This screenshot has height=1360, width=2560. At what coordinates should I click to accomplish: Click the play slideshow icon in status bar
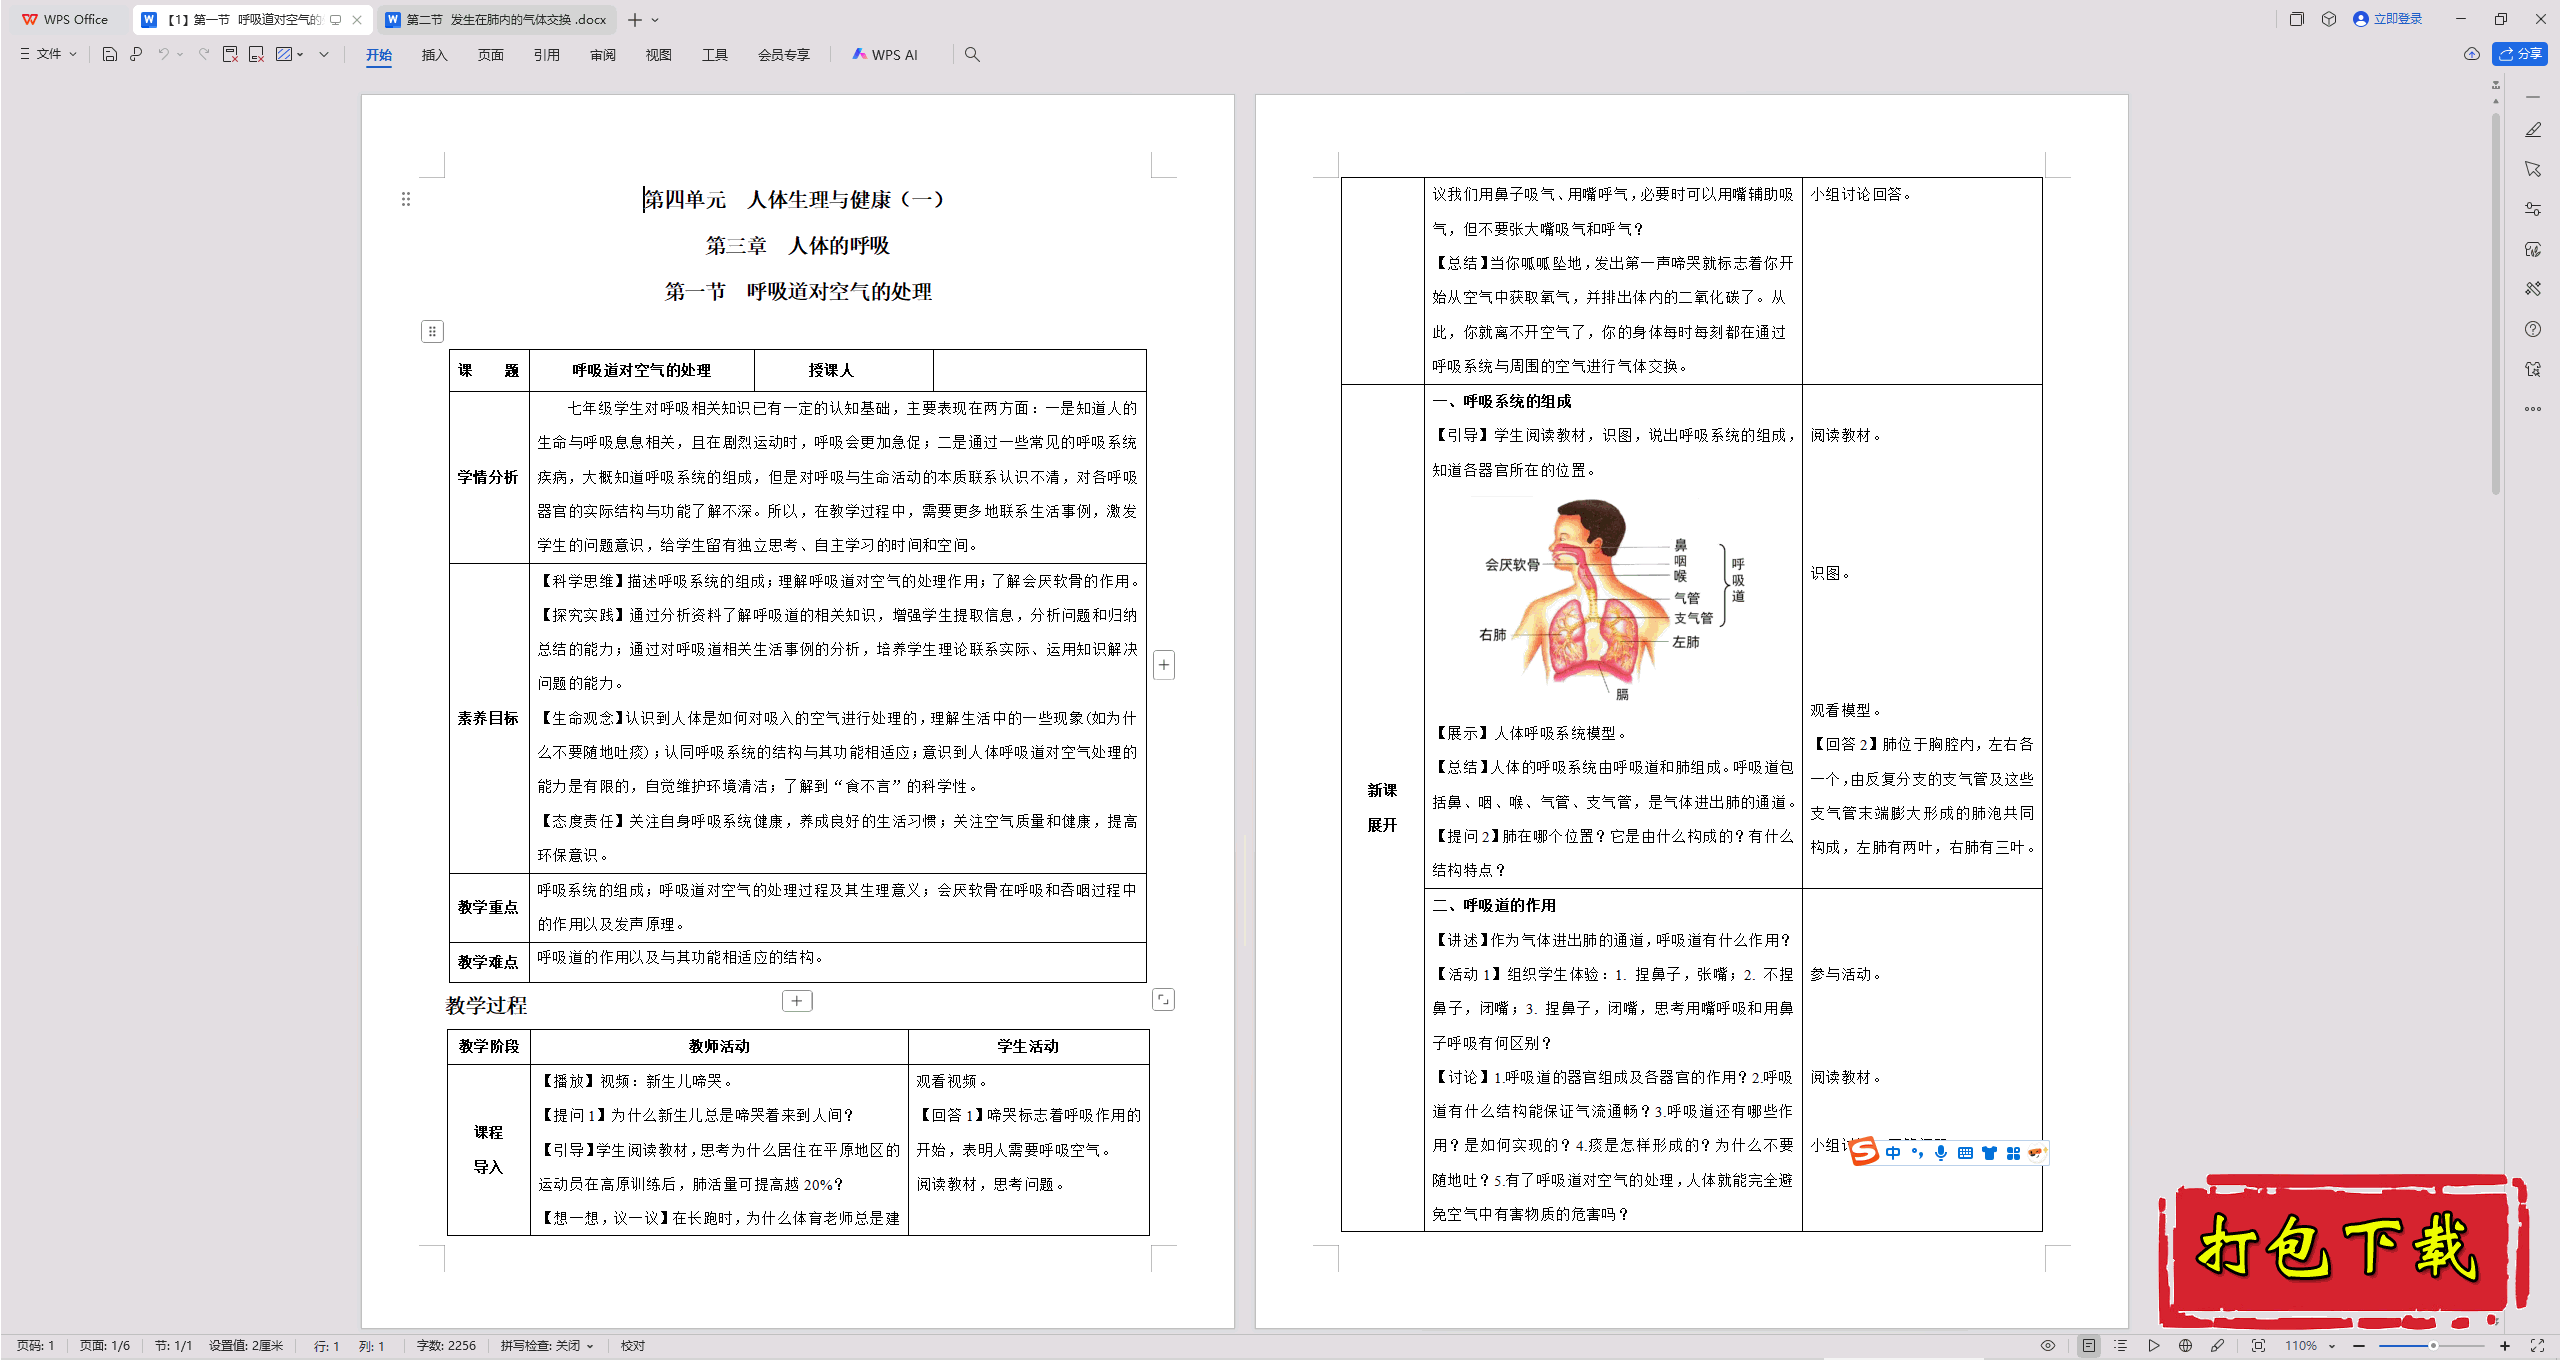2154,1346
